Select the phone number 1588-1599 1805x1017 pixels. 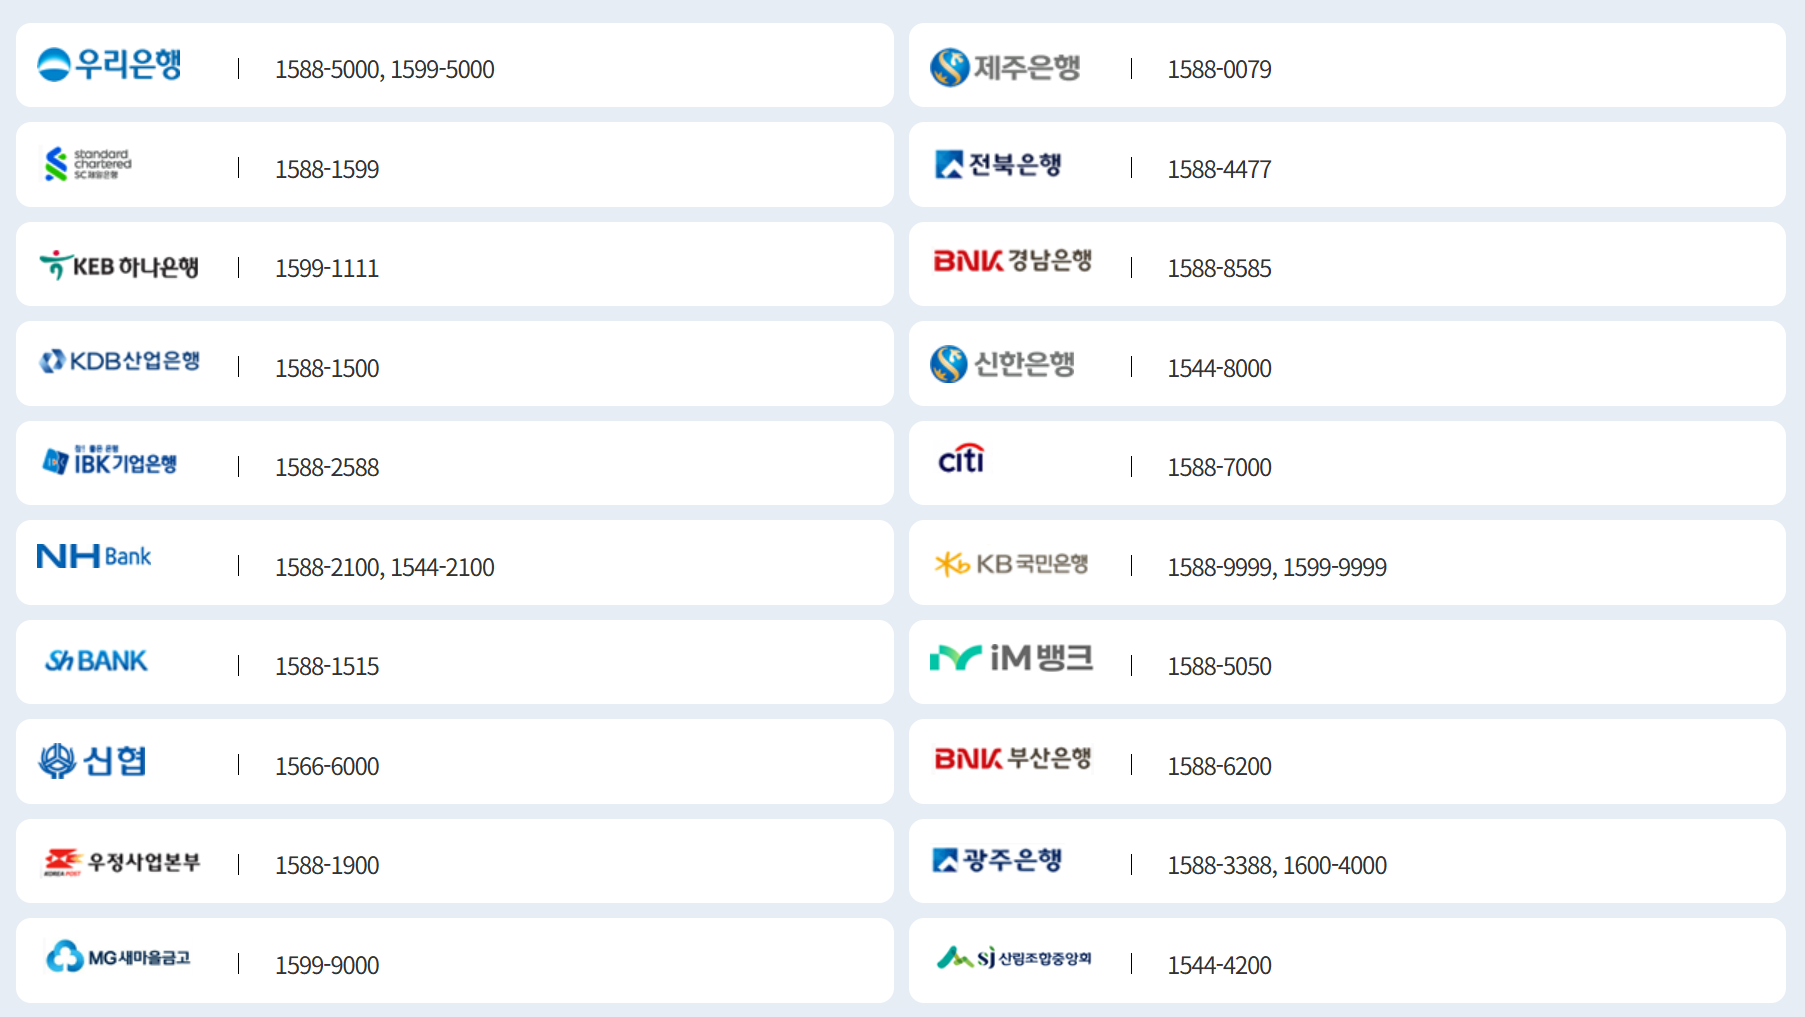coord(327,169)
